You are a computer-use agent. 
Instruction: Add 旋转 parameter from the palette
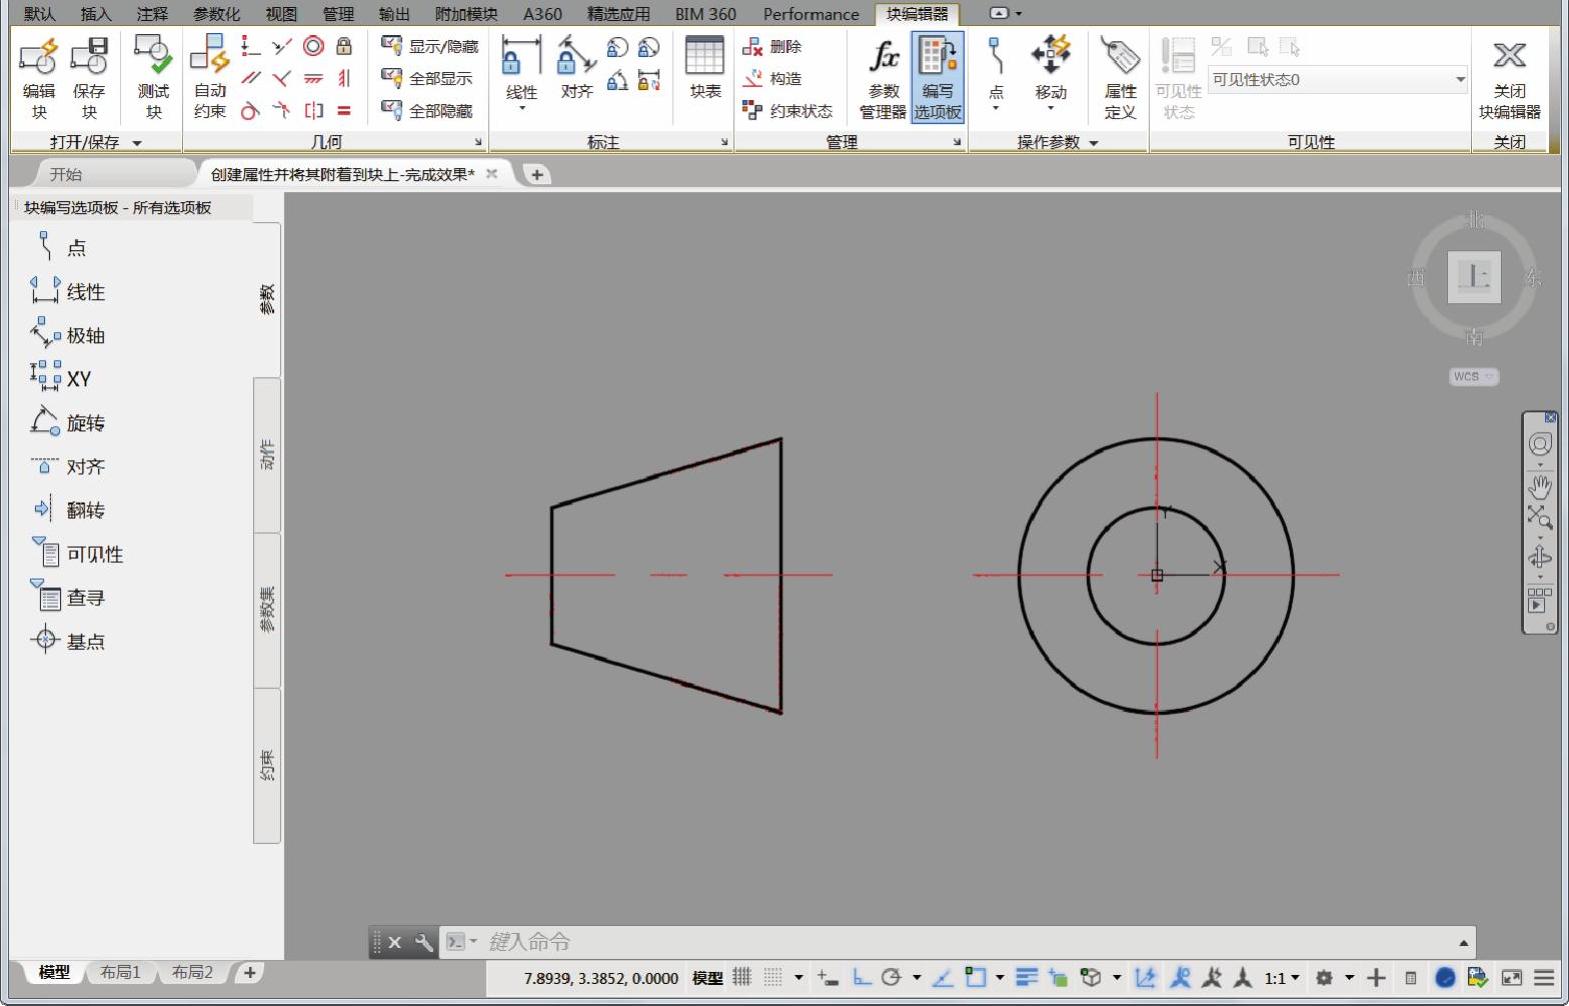68,422
